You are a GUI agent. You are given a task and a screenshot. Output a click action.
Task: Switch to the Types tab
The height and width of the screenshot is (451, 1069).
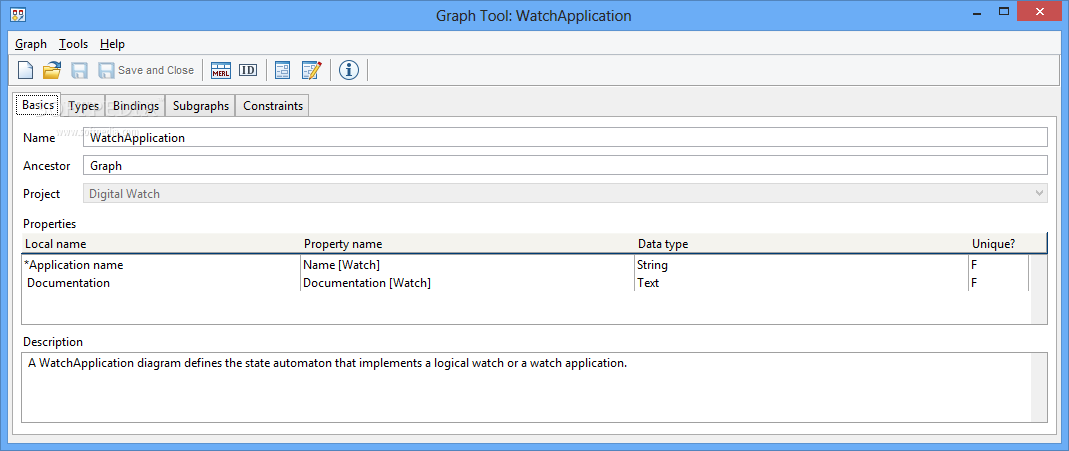tap(84, 106)
